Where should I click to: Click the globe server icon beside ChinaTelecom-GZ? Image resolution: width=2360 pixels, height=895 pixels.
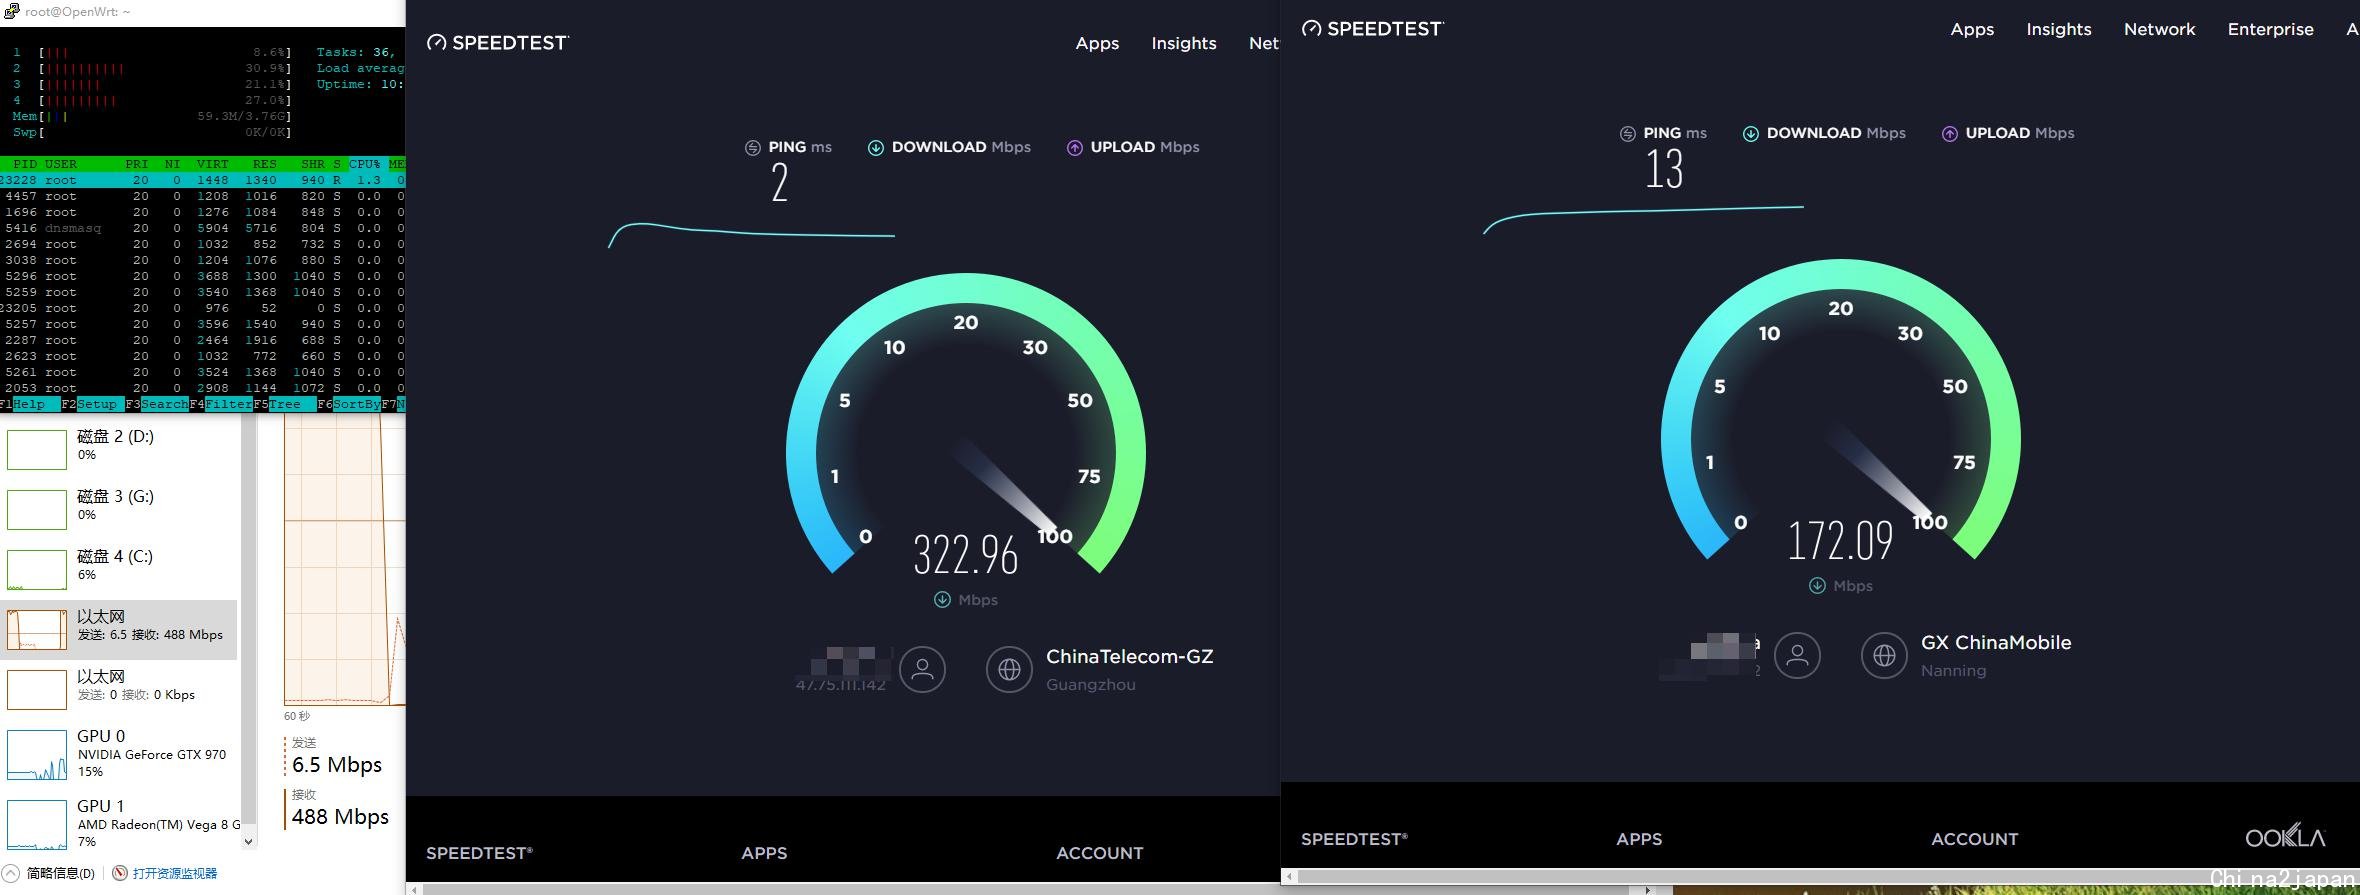(1009, 670)
